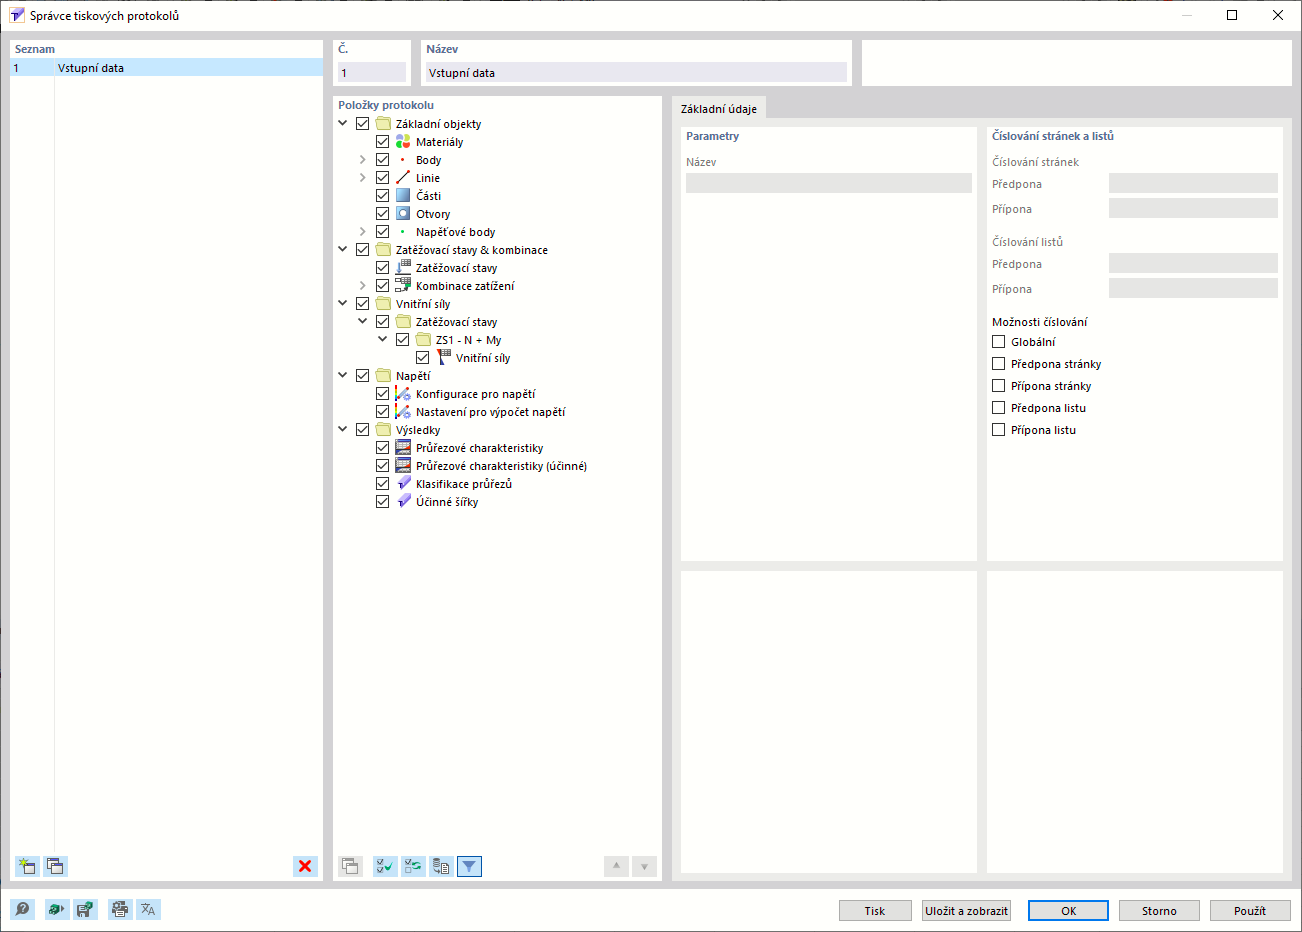Click the Klasifikace průřezů icon

403,484
